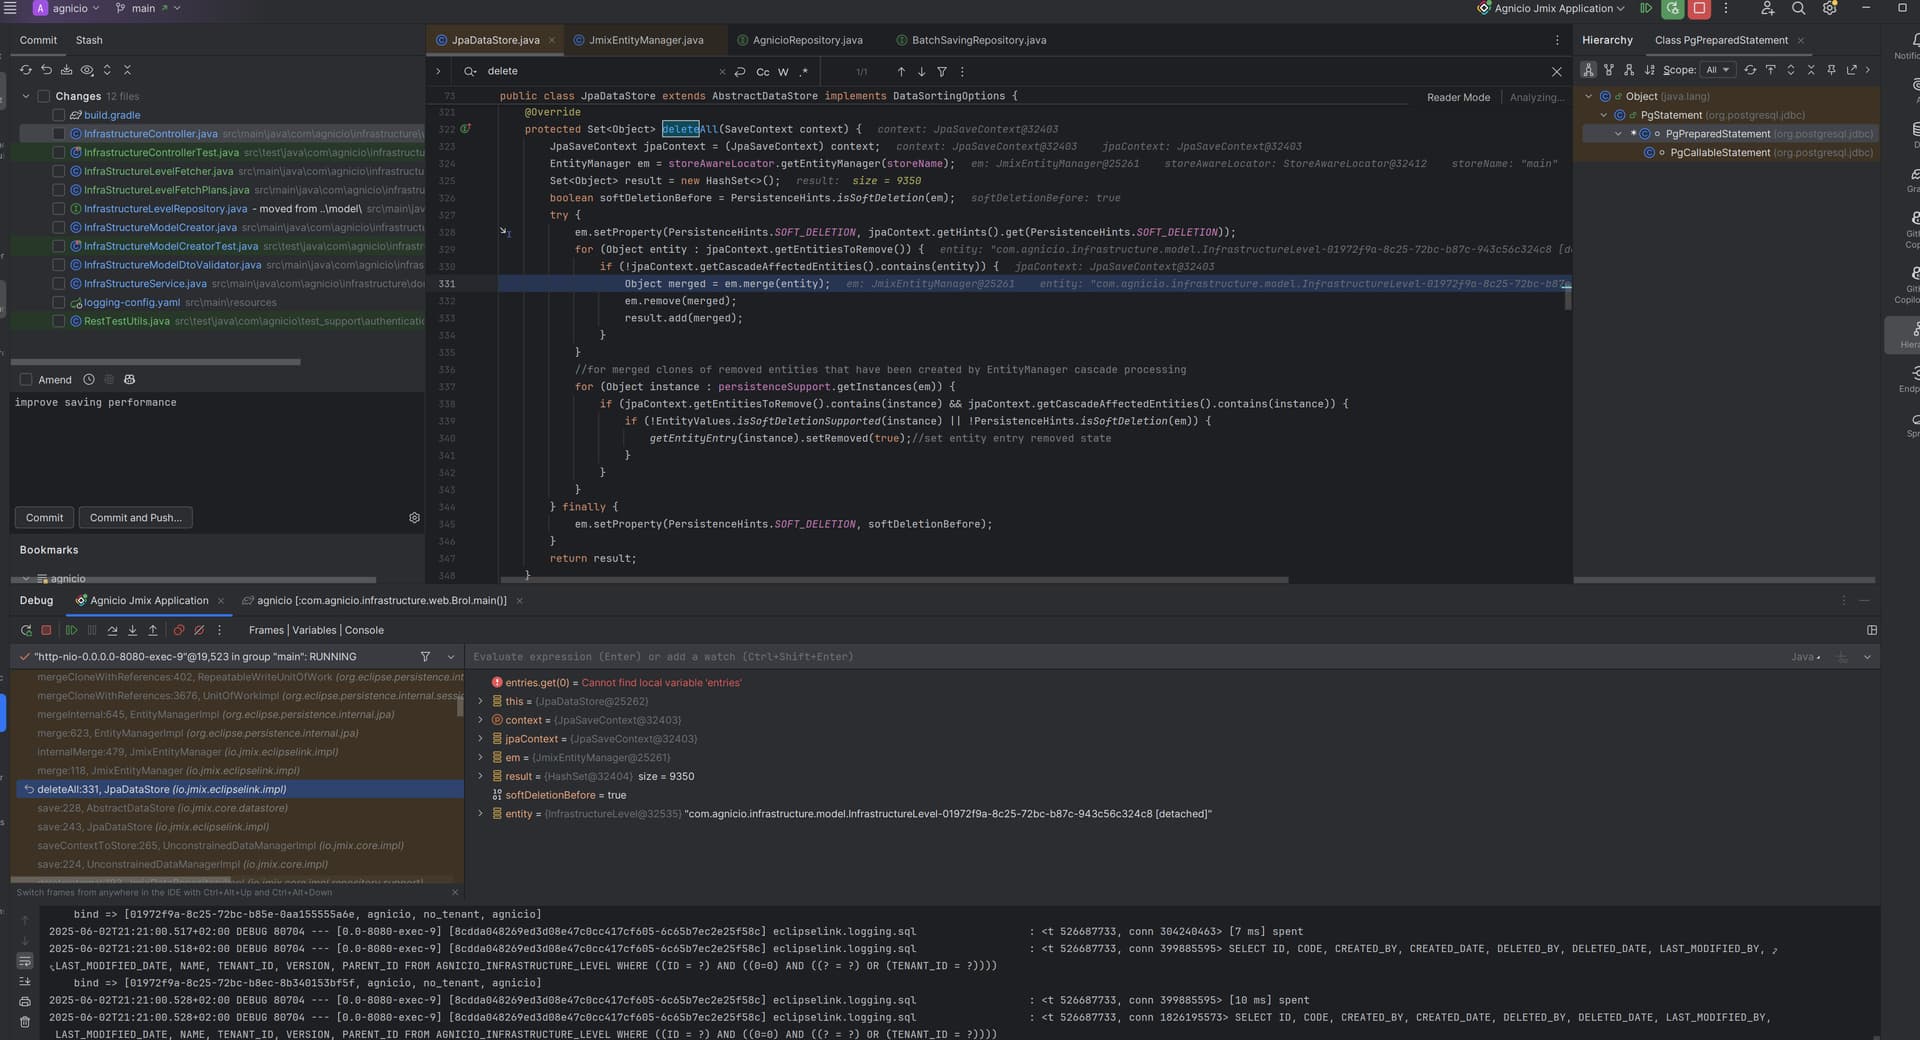This screenshot has height=1040, width=1920.
Task: Stop the debug session in Debug toolbar
Action: click(x=46, y=630)
